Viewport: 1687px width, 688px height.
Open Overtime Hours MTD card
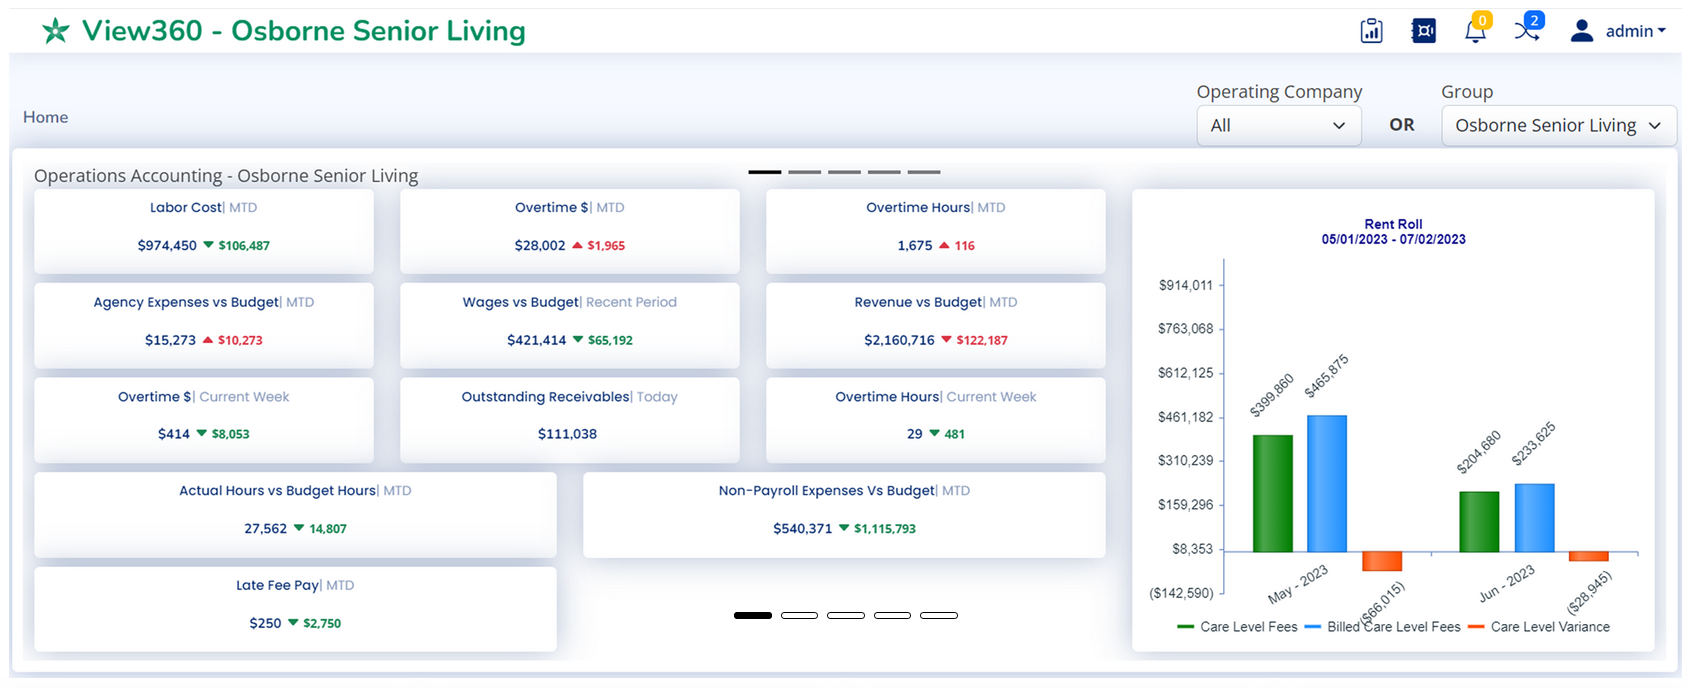936,230
